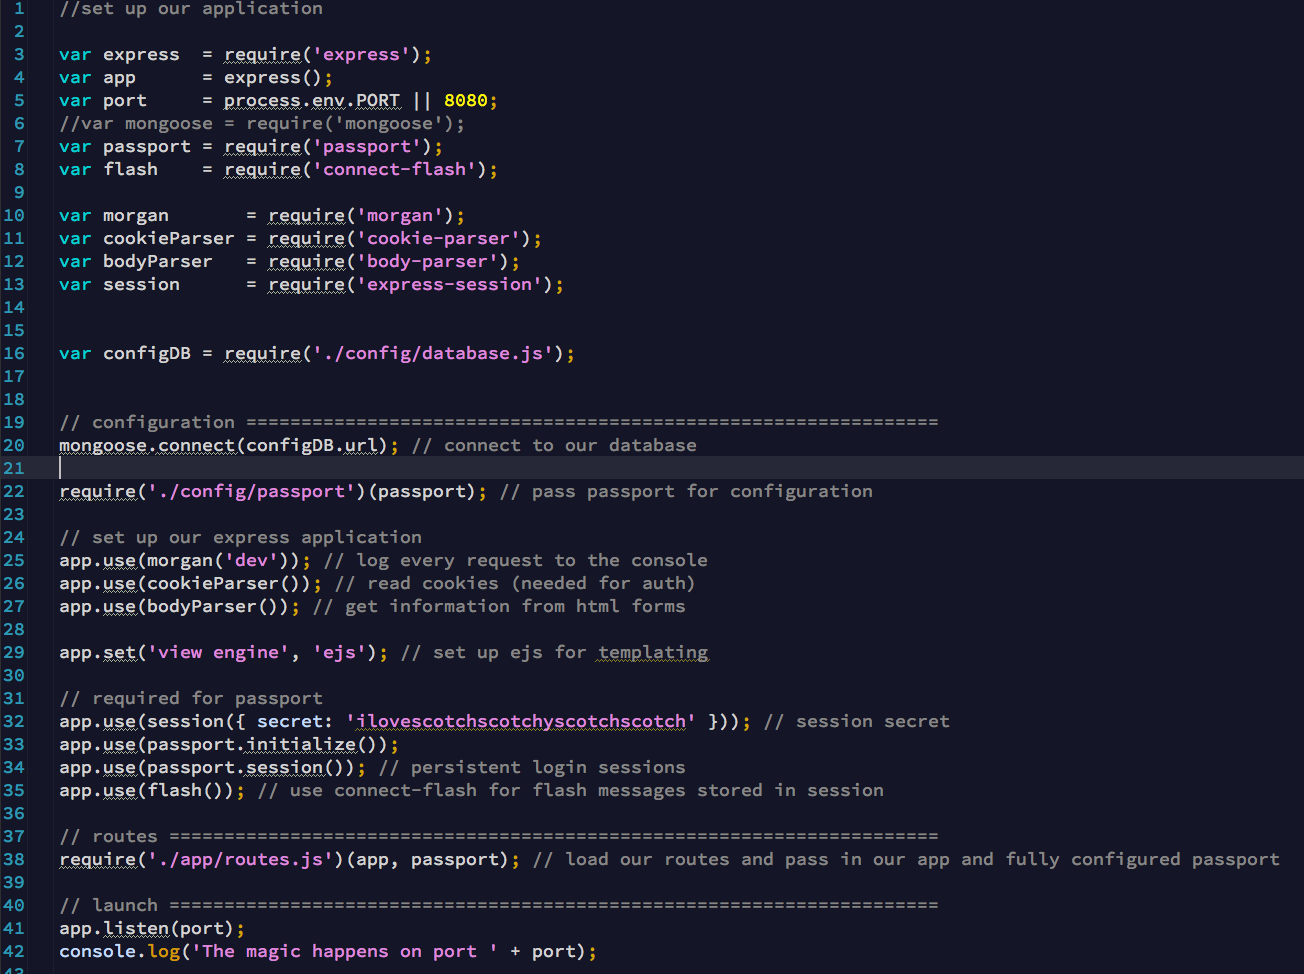This screenshot has height=974, width=1304.
Task: Click the commented-out '//var mongoose' line
Action: [x=262, y=123]
